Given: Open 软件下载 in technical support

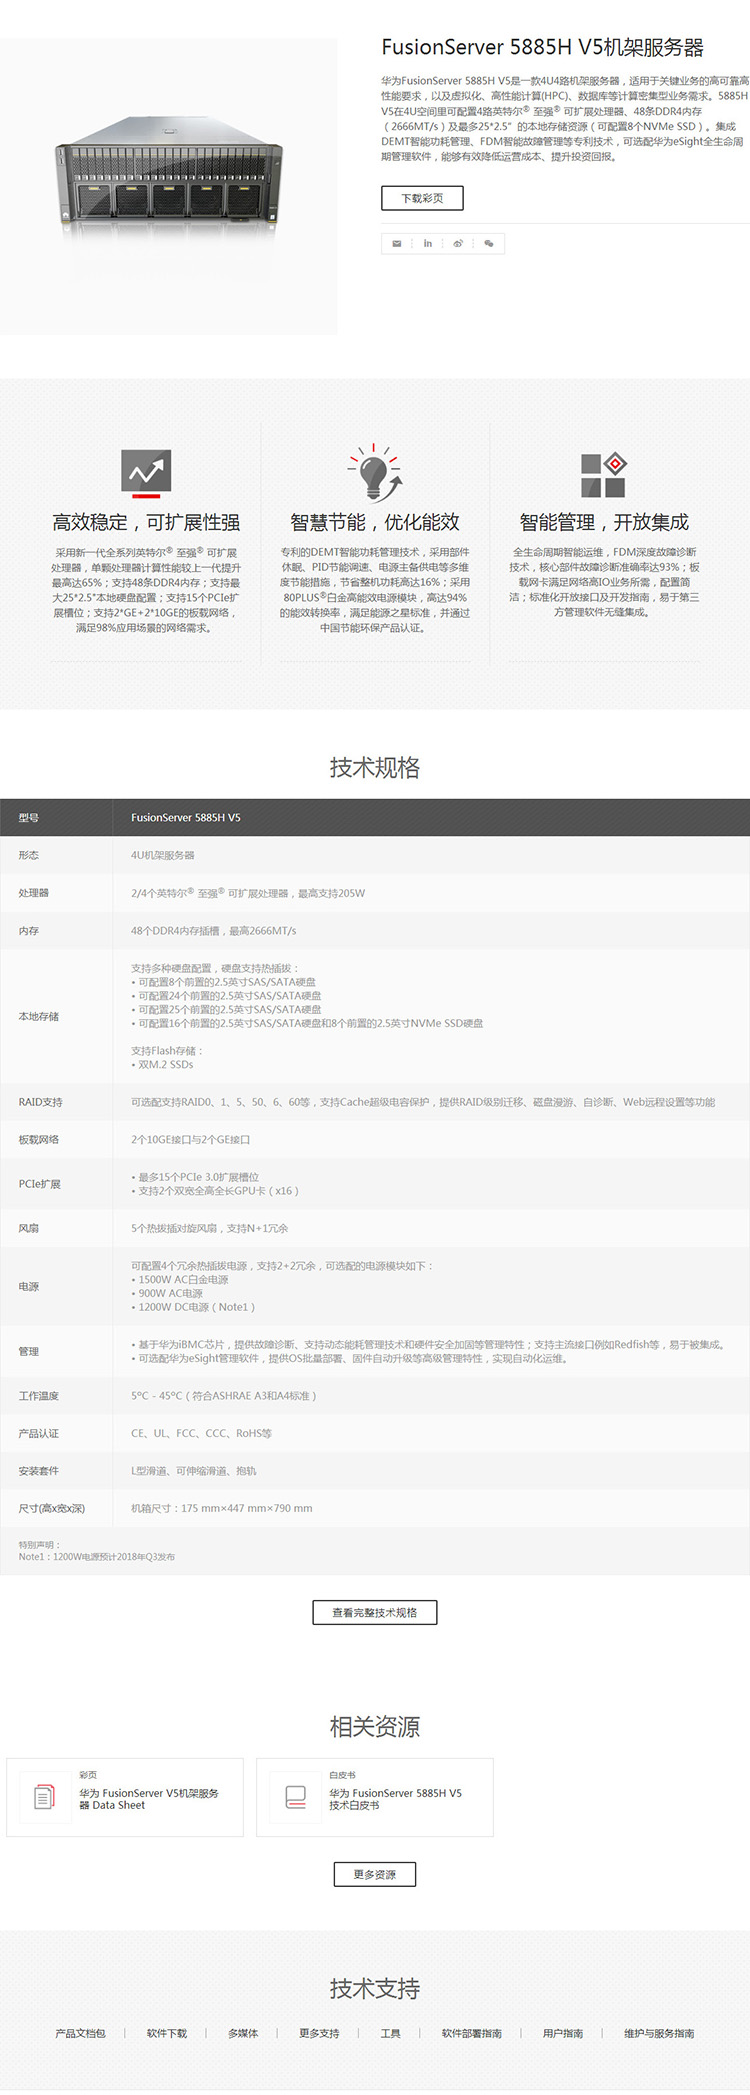Looking at the screenshot, I should [167, 2033].
